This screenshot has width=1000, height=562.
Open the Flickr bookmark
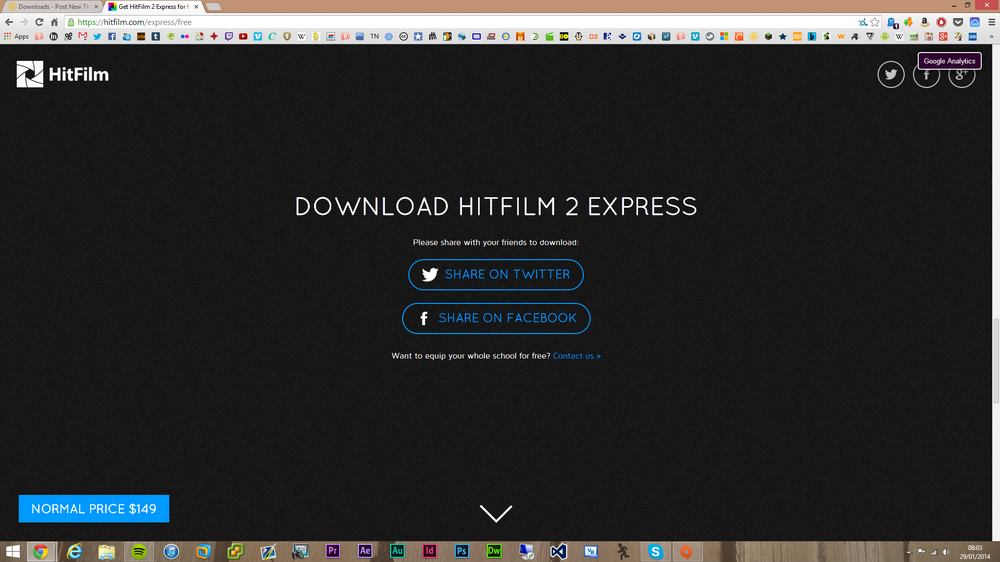tap(185, 36)
